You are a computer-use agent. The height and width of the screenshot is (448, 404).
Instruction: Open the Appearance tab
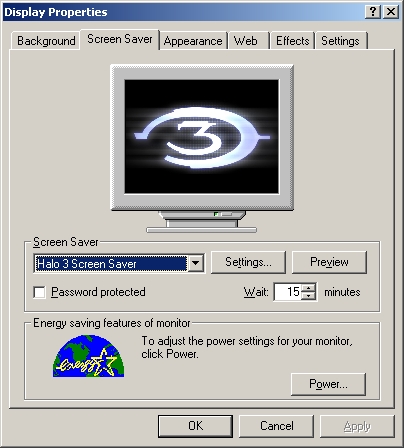(x=193, y=41)
